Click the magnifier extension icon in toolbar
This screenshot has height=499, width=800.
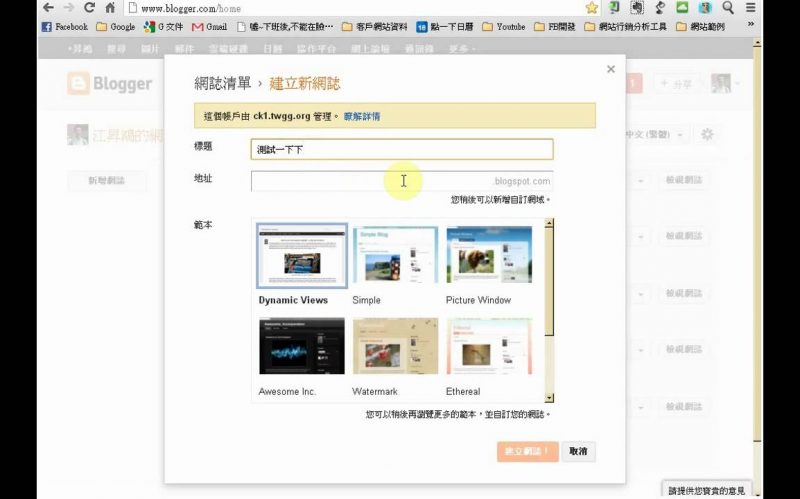point(727,8)
